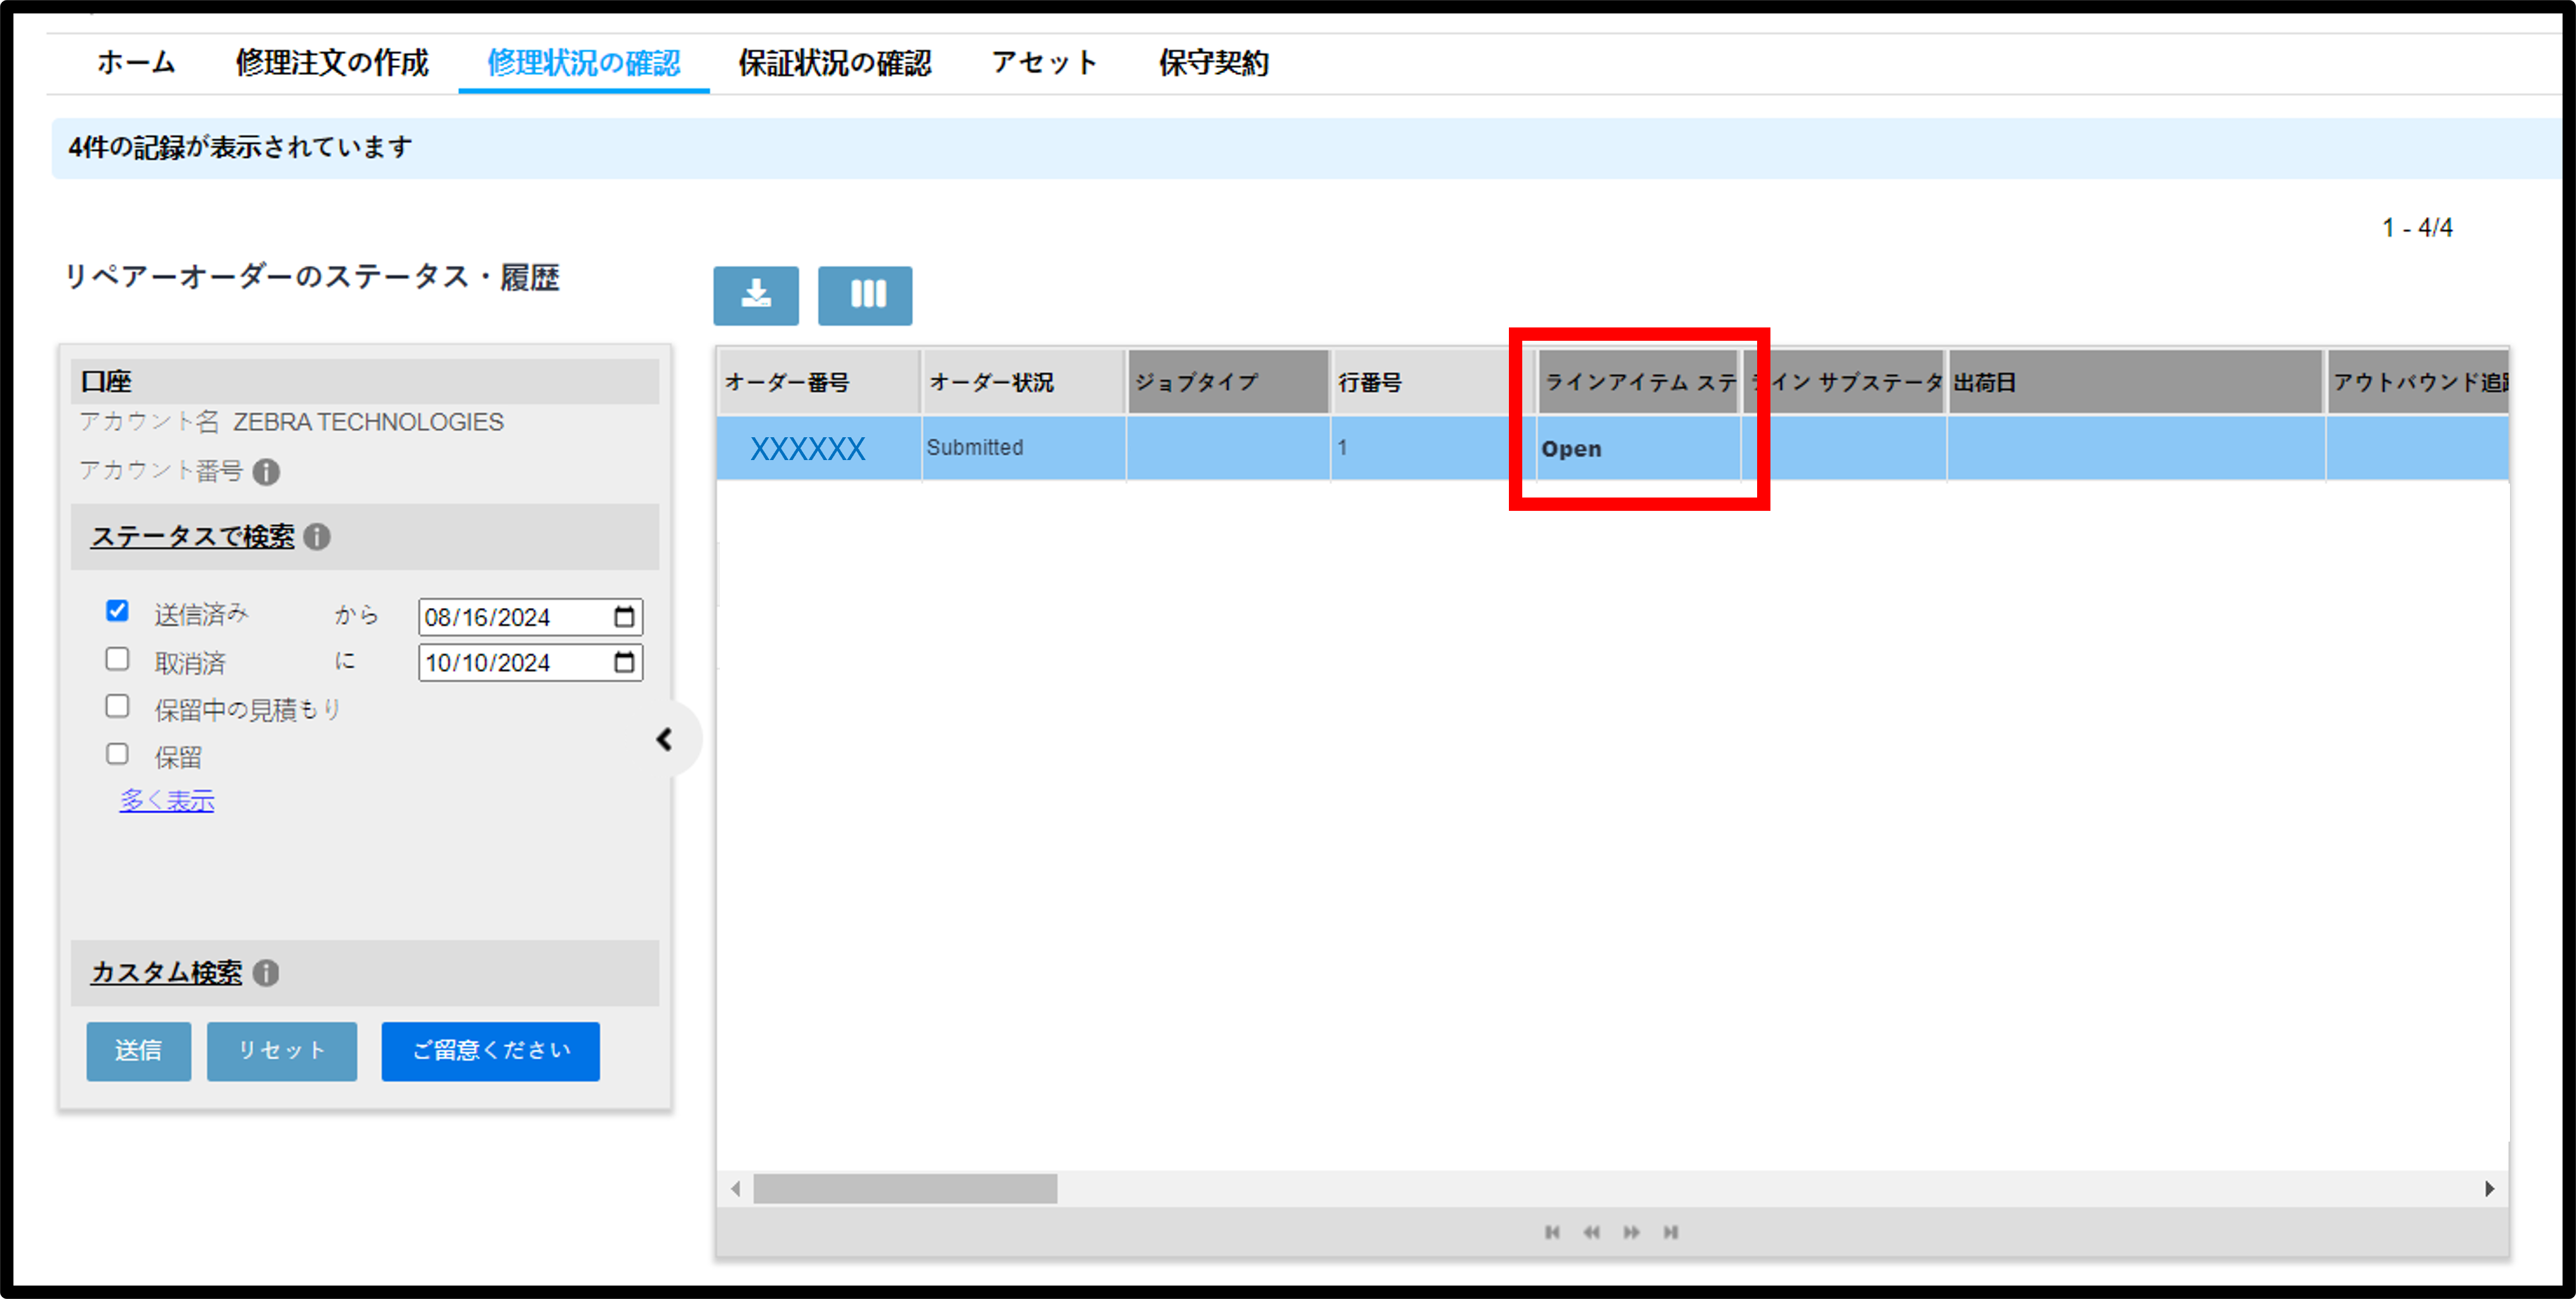Click the from-date field 08/16/2024

pyautogui.click(x=531, y=617)
